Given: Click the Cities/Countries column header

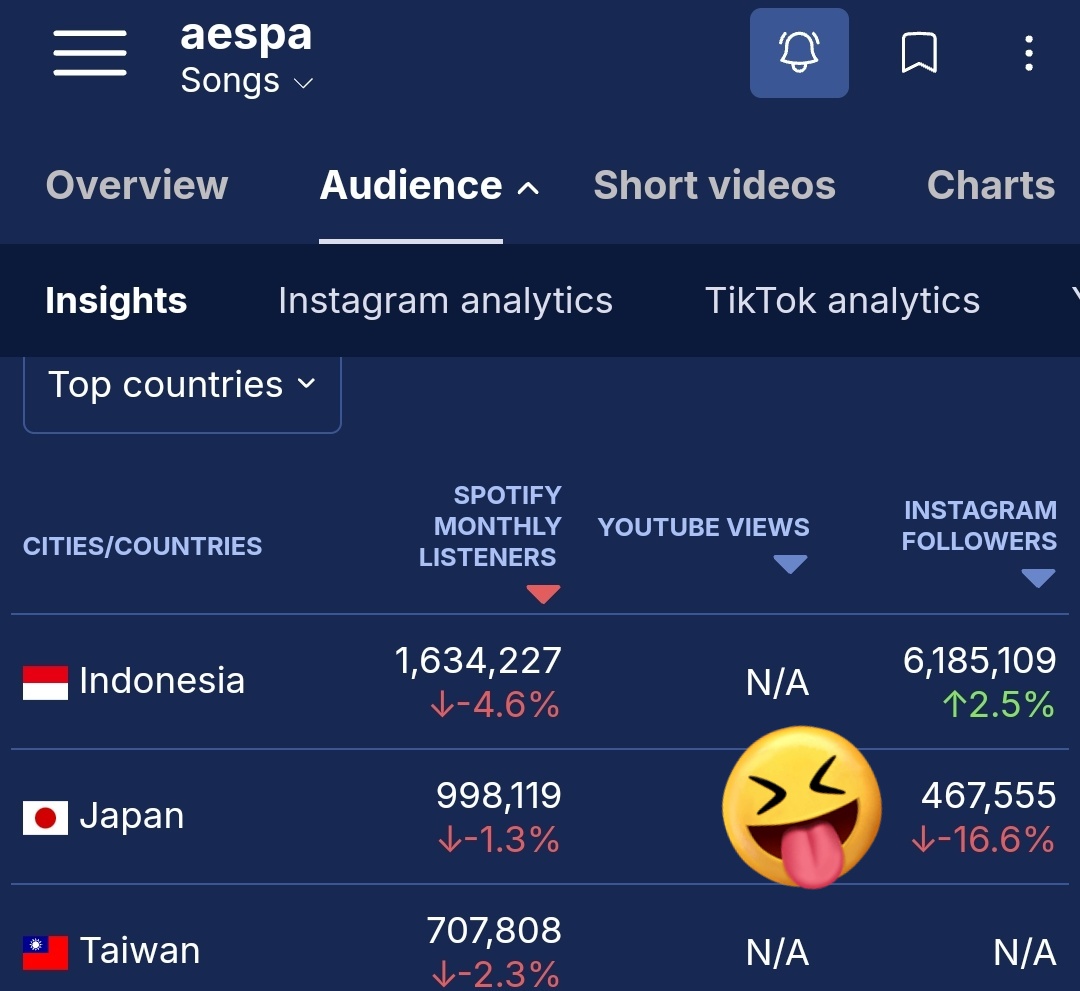Looking at the screenshot, I should coord(143,546).
